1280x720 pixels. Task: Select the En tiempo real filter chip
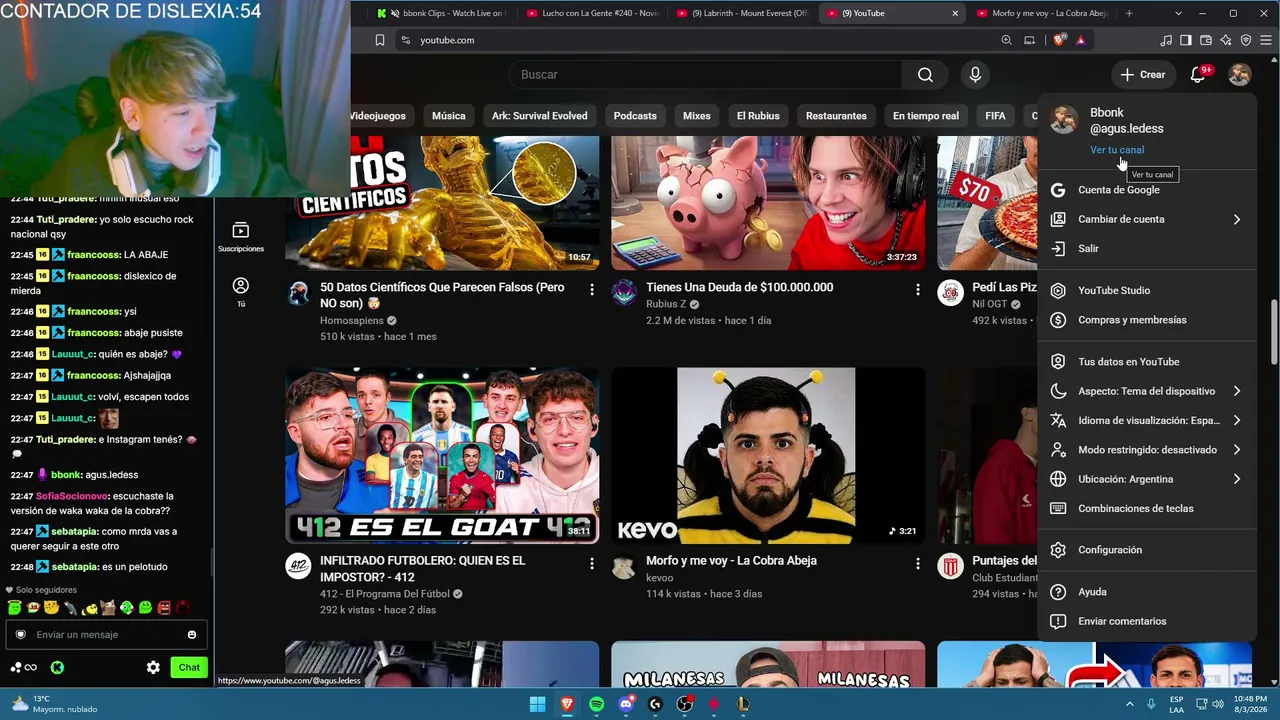tap(926, 116)
